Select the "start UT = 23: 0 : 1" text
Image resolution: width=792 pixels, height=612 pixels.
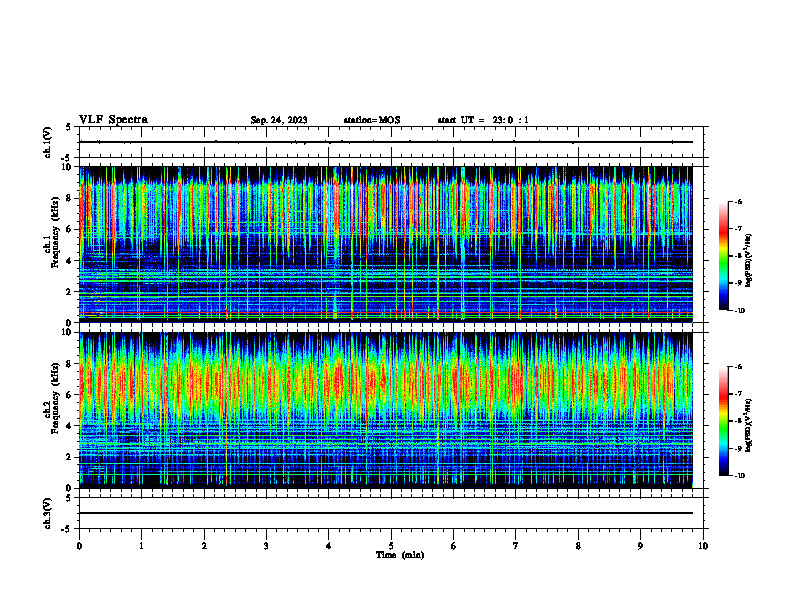(x=483, y=120)
